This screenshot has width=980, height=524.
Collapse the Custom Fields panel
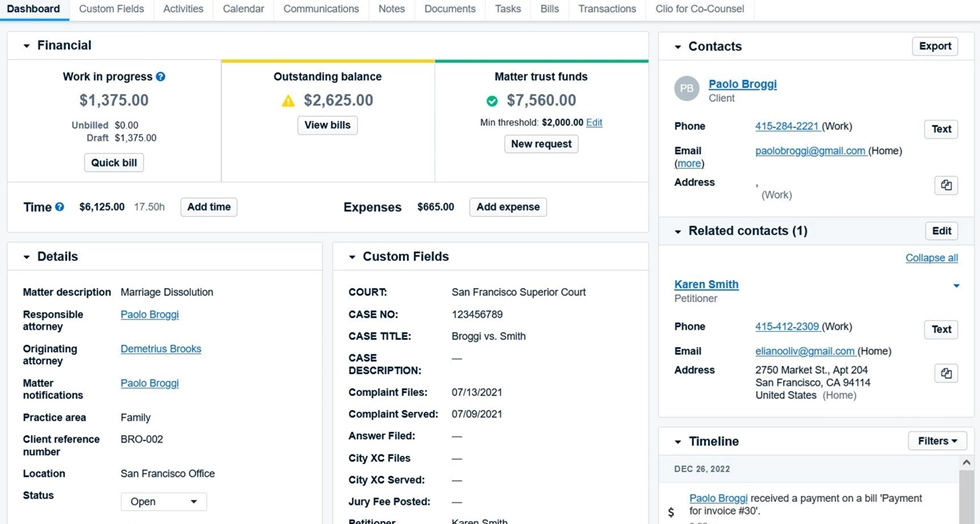point(352,257)
